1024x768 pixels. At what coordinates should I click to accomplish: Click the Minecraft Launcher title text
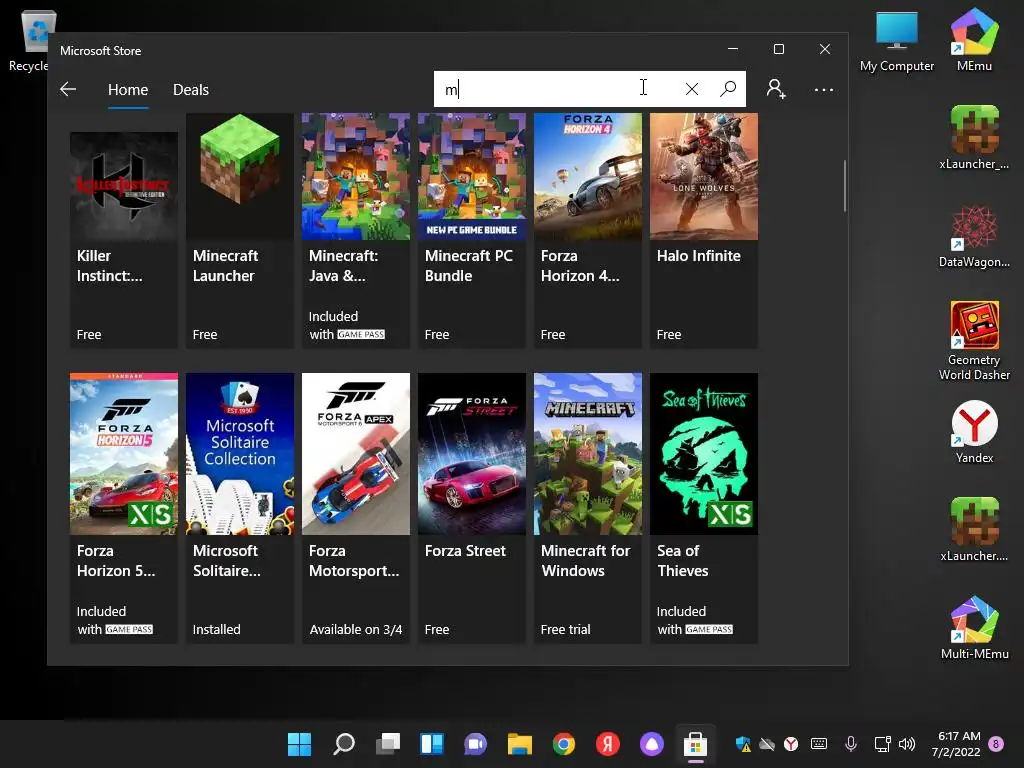pos(225,266)
